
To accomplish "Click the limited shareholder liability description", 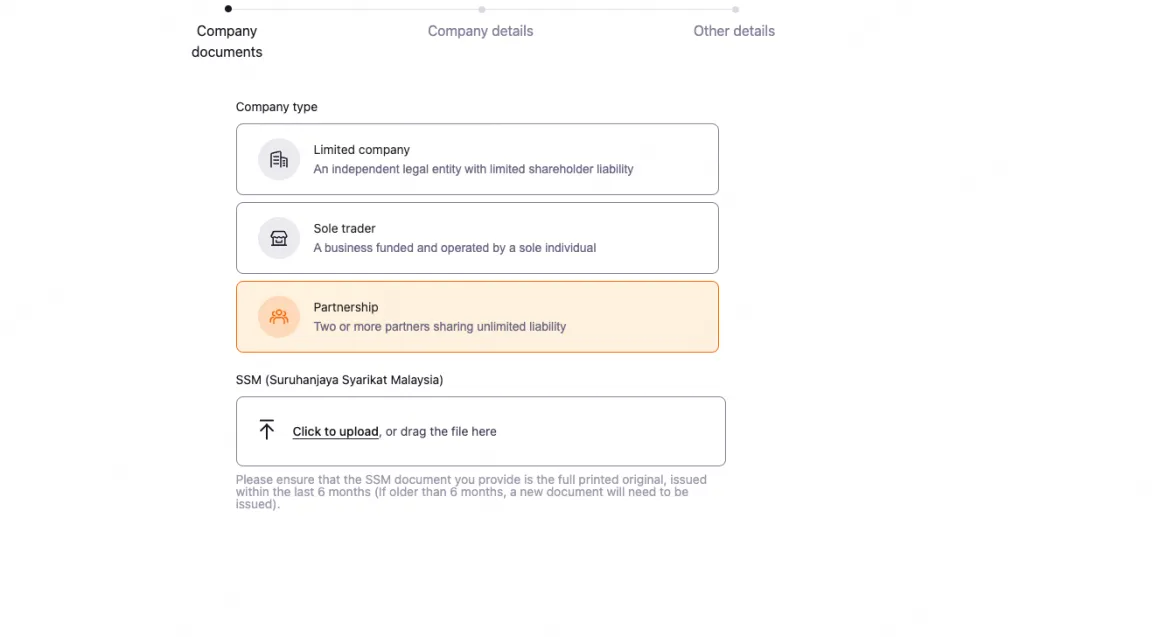I will [473, 169].
